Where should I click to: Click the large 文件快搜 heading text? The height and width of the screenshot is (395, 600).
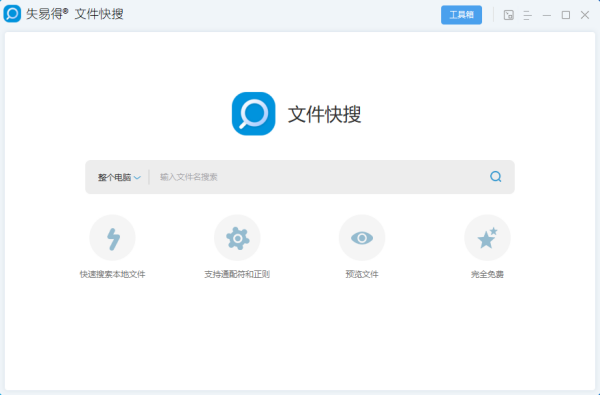324,114
